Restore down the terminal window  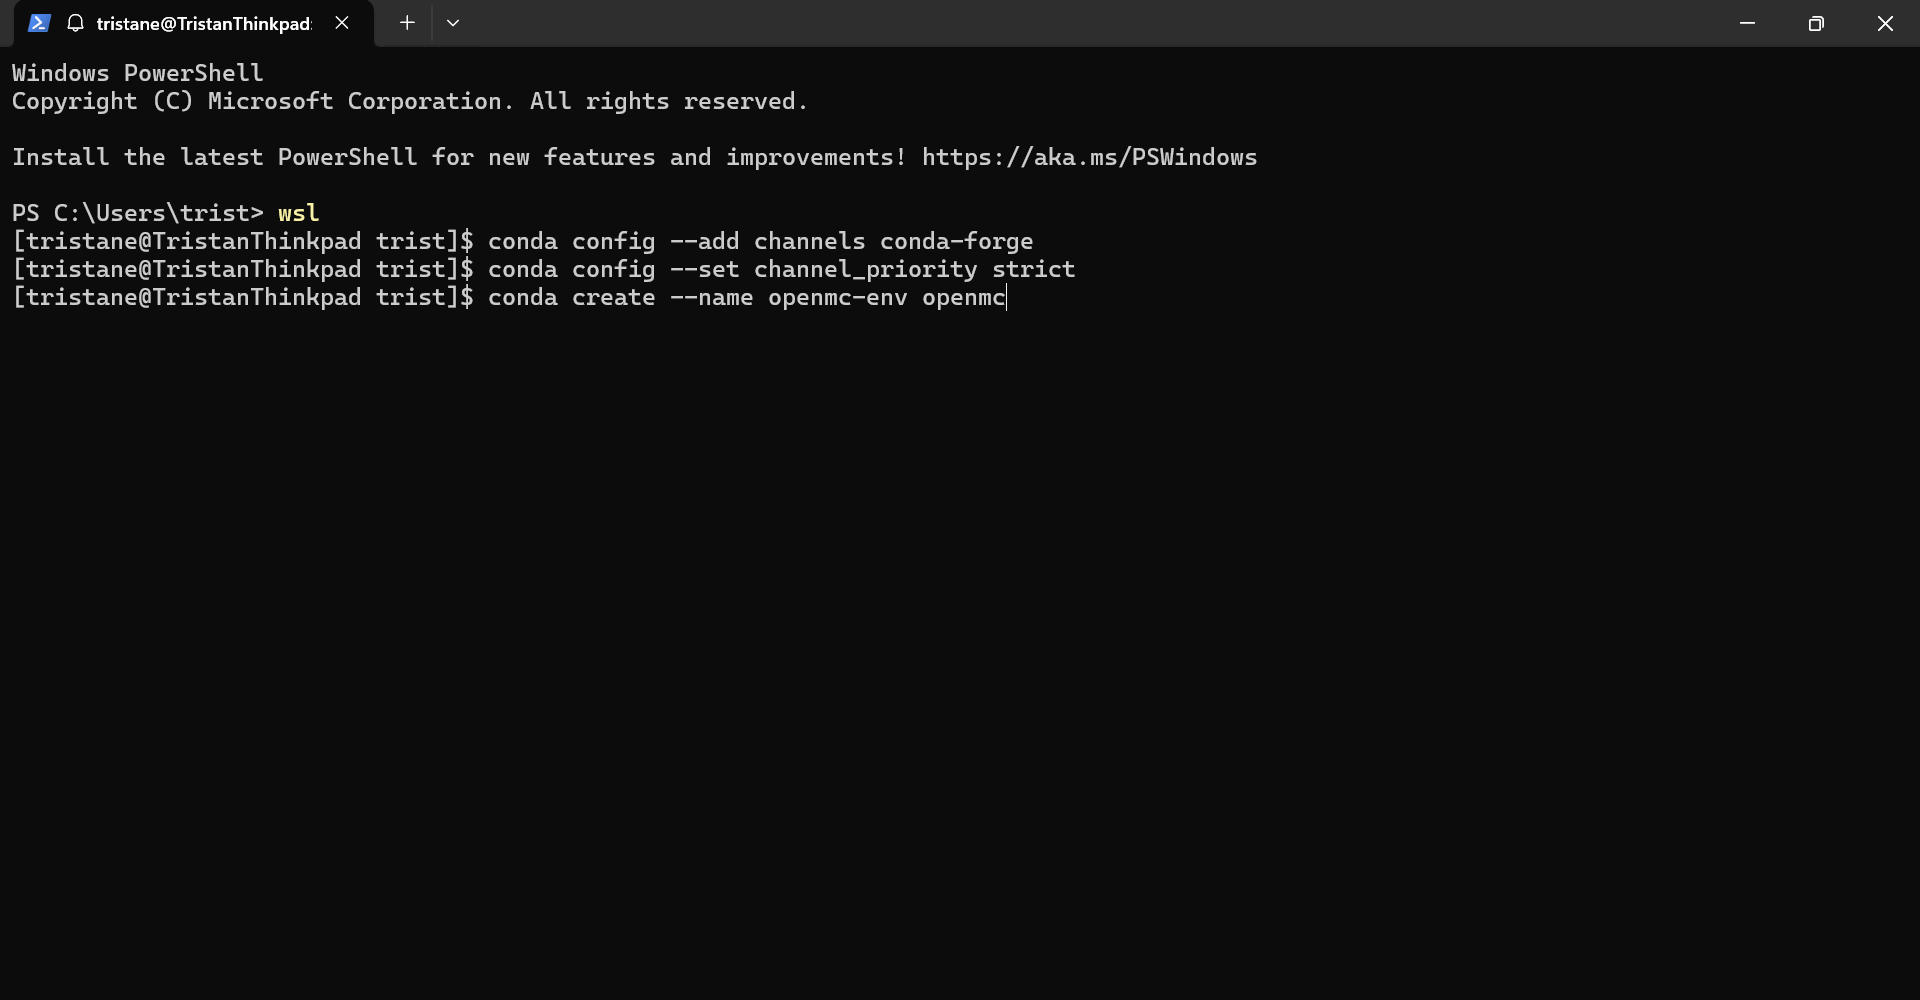click(x=1816, y=23)
